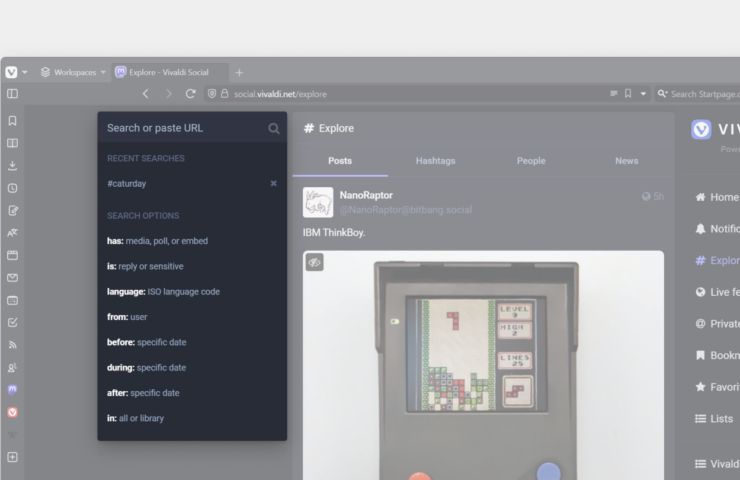Click the Explore column heading

(329, 128)
